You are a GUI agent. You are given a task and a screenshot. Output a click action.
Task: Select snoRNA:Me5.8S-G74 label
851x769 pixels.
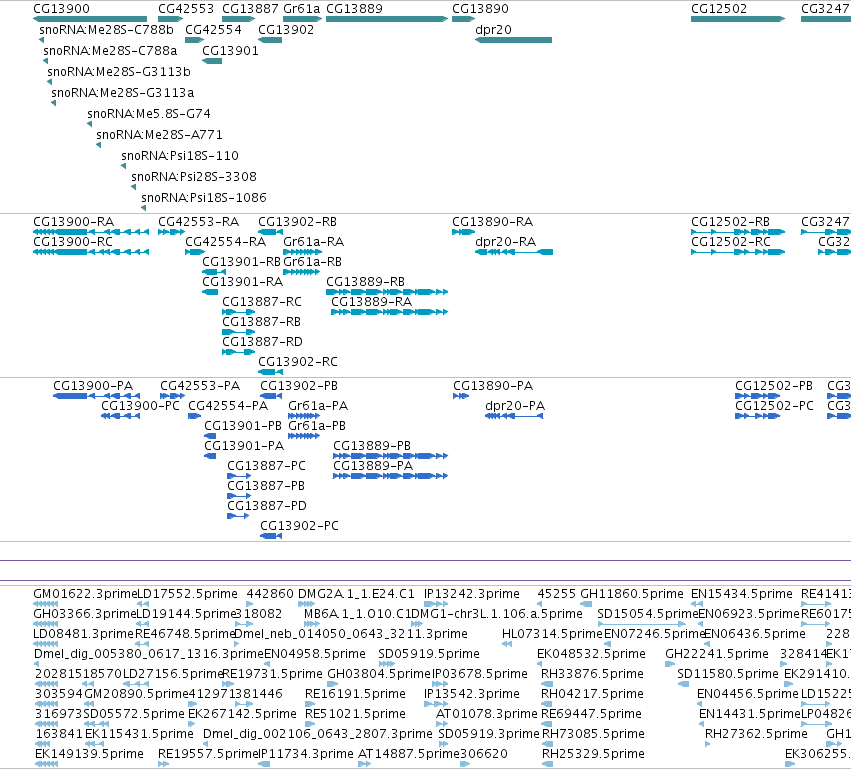coord(149,113)
